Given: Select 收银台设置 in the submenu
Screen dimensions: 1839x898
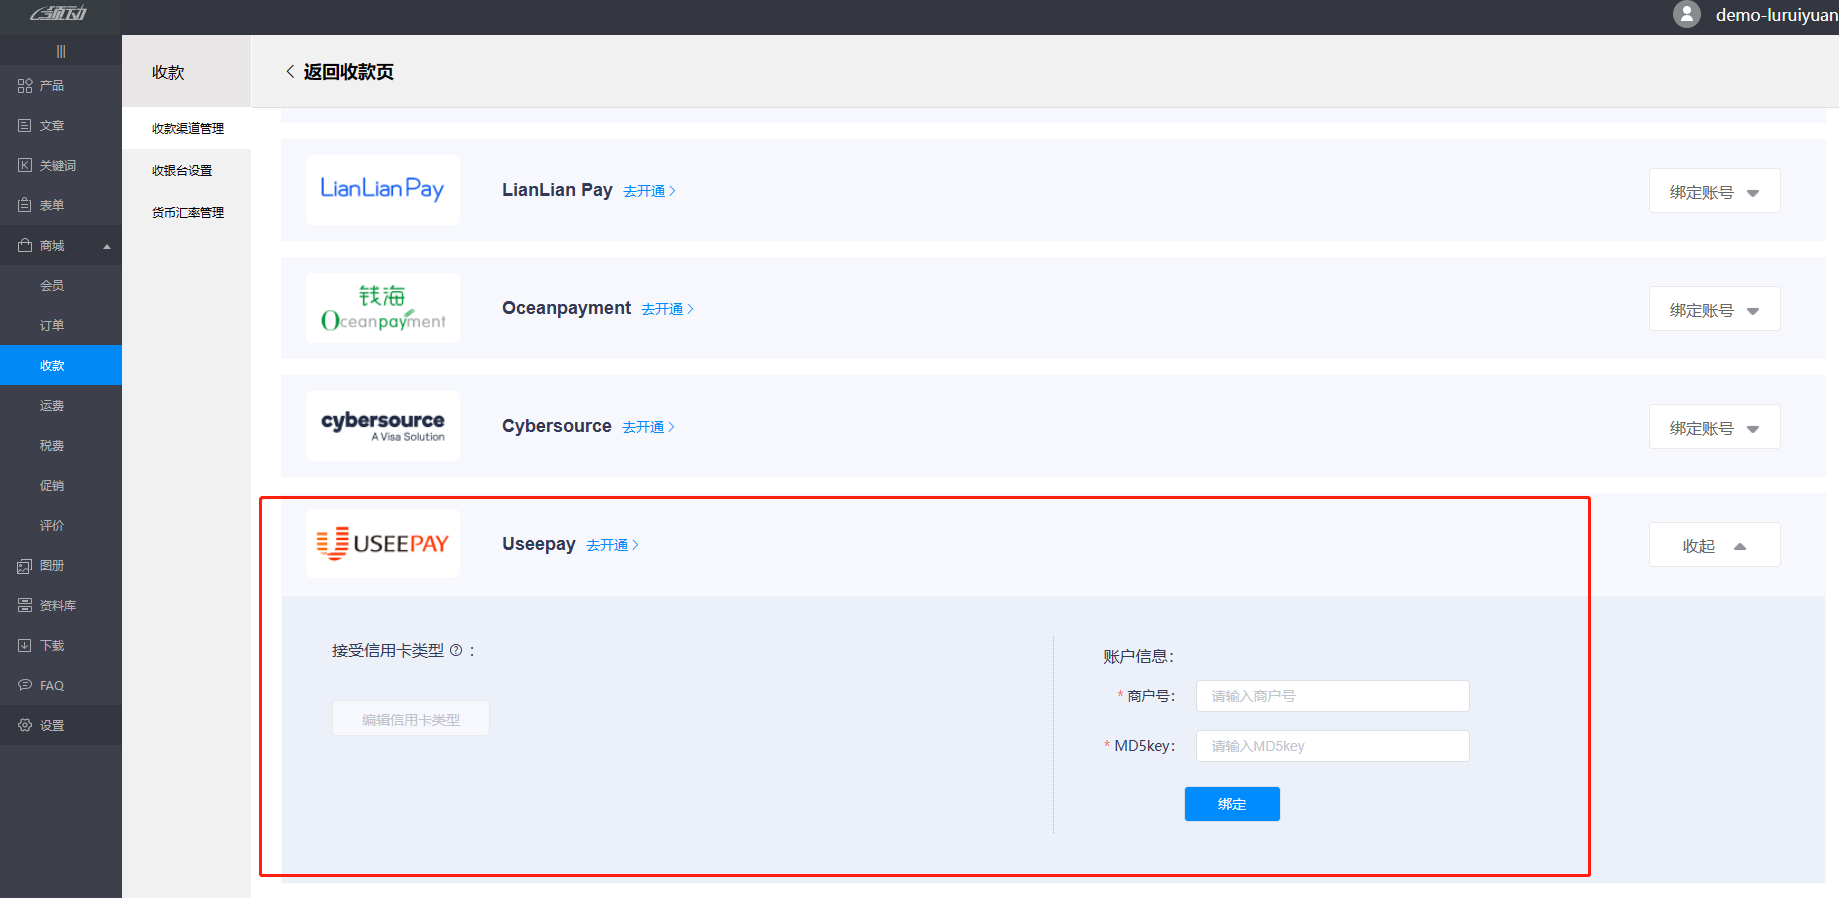Looking at the screenshot, I should (x=182, y=171).
